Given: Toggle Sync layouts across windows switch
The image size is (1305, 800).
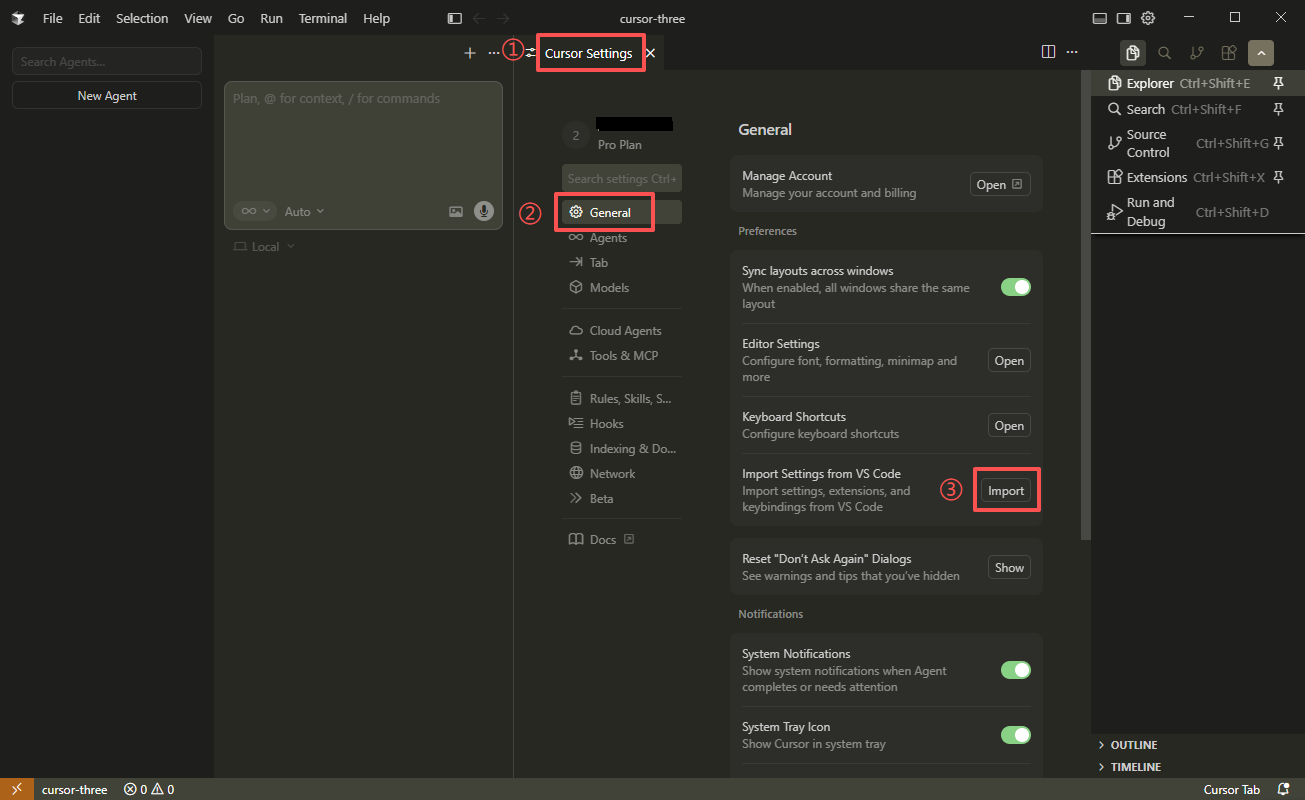Looking at the screenshot, I should pyautogui.click(x=1015, y=287).
